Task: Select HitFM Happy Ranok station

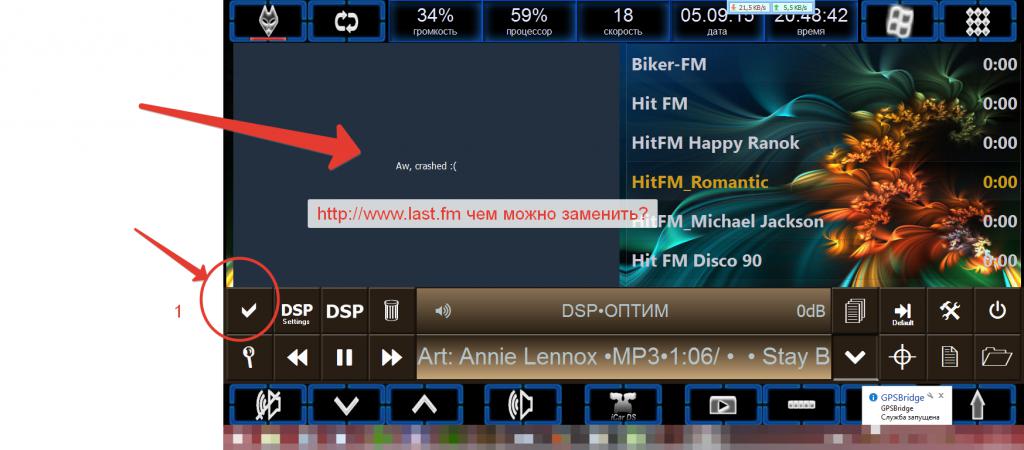Action: [x=824, y=142]
